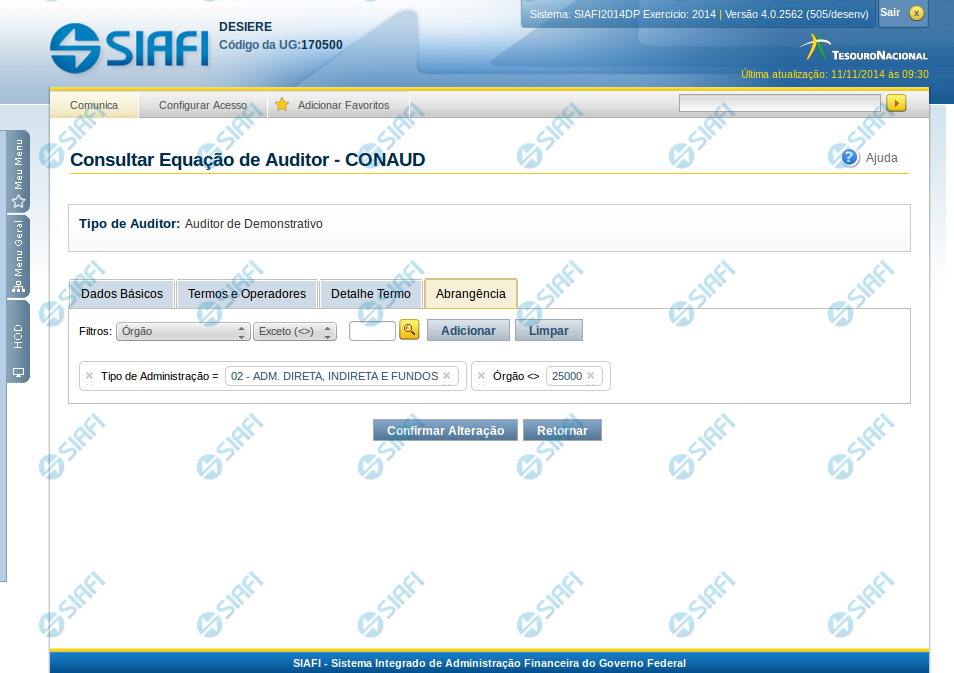
Task: Click the Confirmar Alteração button
Action: [x=445, y=430]
